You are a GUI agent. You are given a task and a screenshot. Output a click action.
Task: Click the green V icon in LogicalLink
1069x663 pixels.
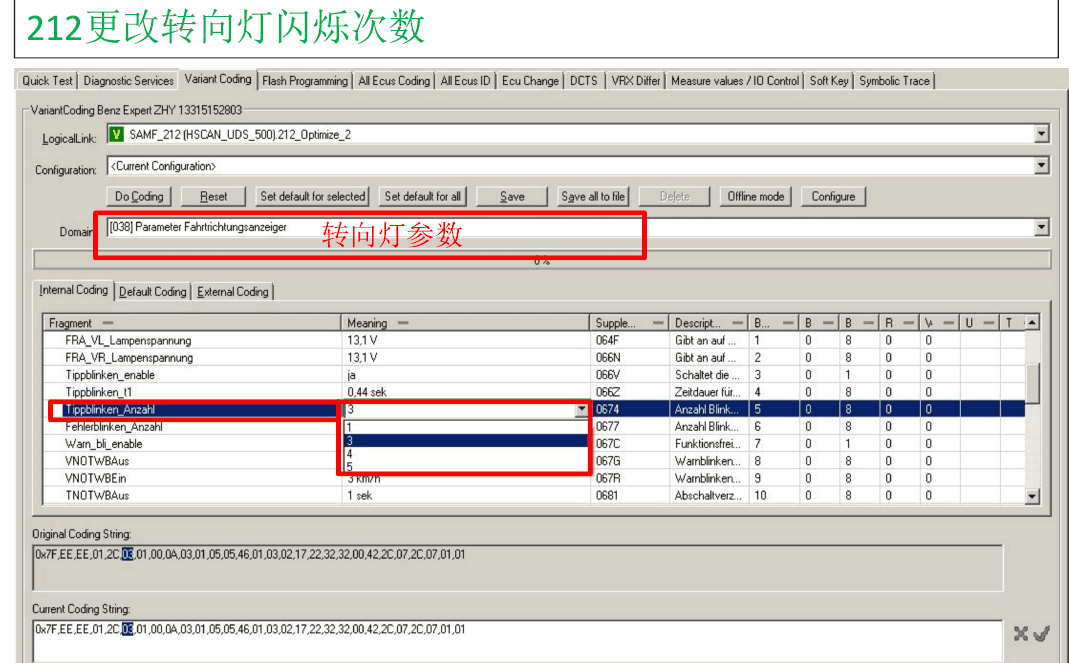tap(117, 135)
